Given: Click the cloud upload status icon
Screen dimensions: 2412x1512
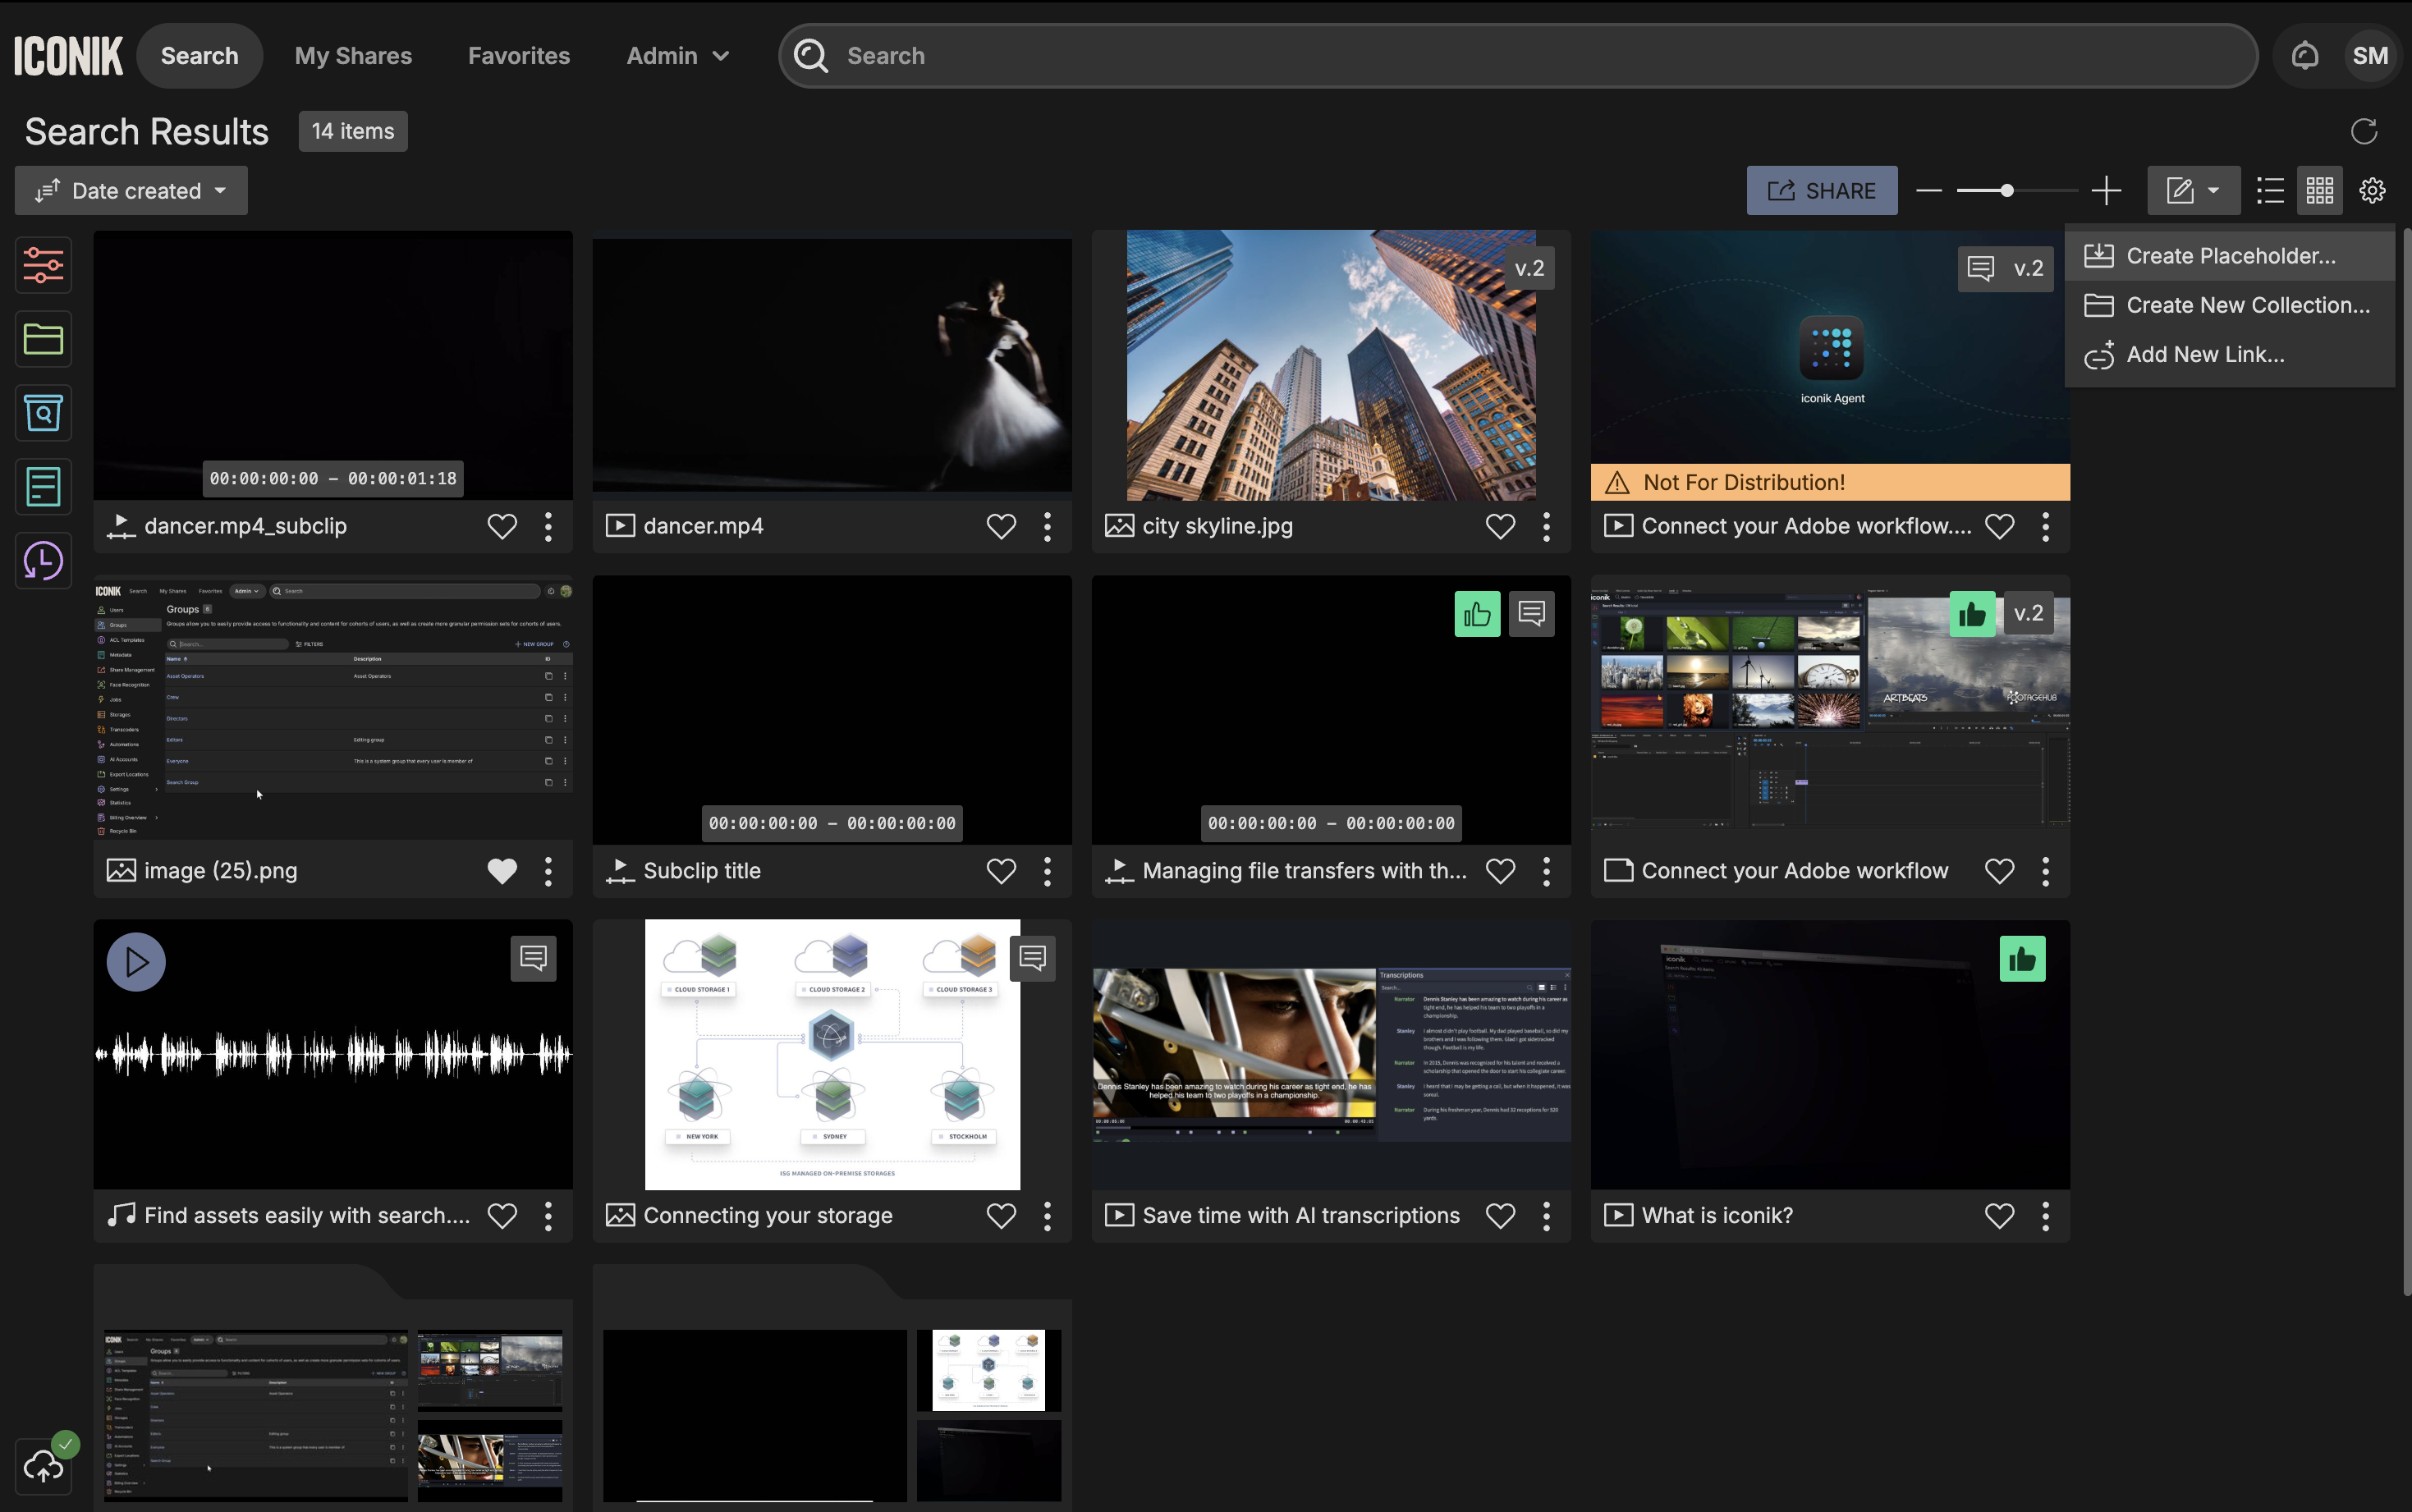Looking at the screenshot, I should point(43,1466).
